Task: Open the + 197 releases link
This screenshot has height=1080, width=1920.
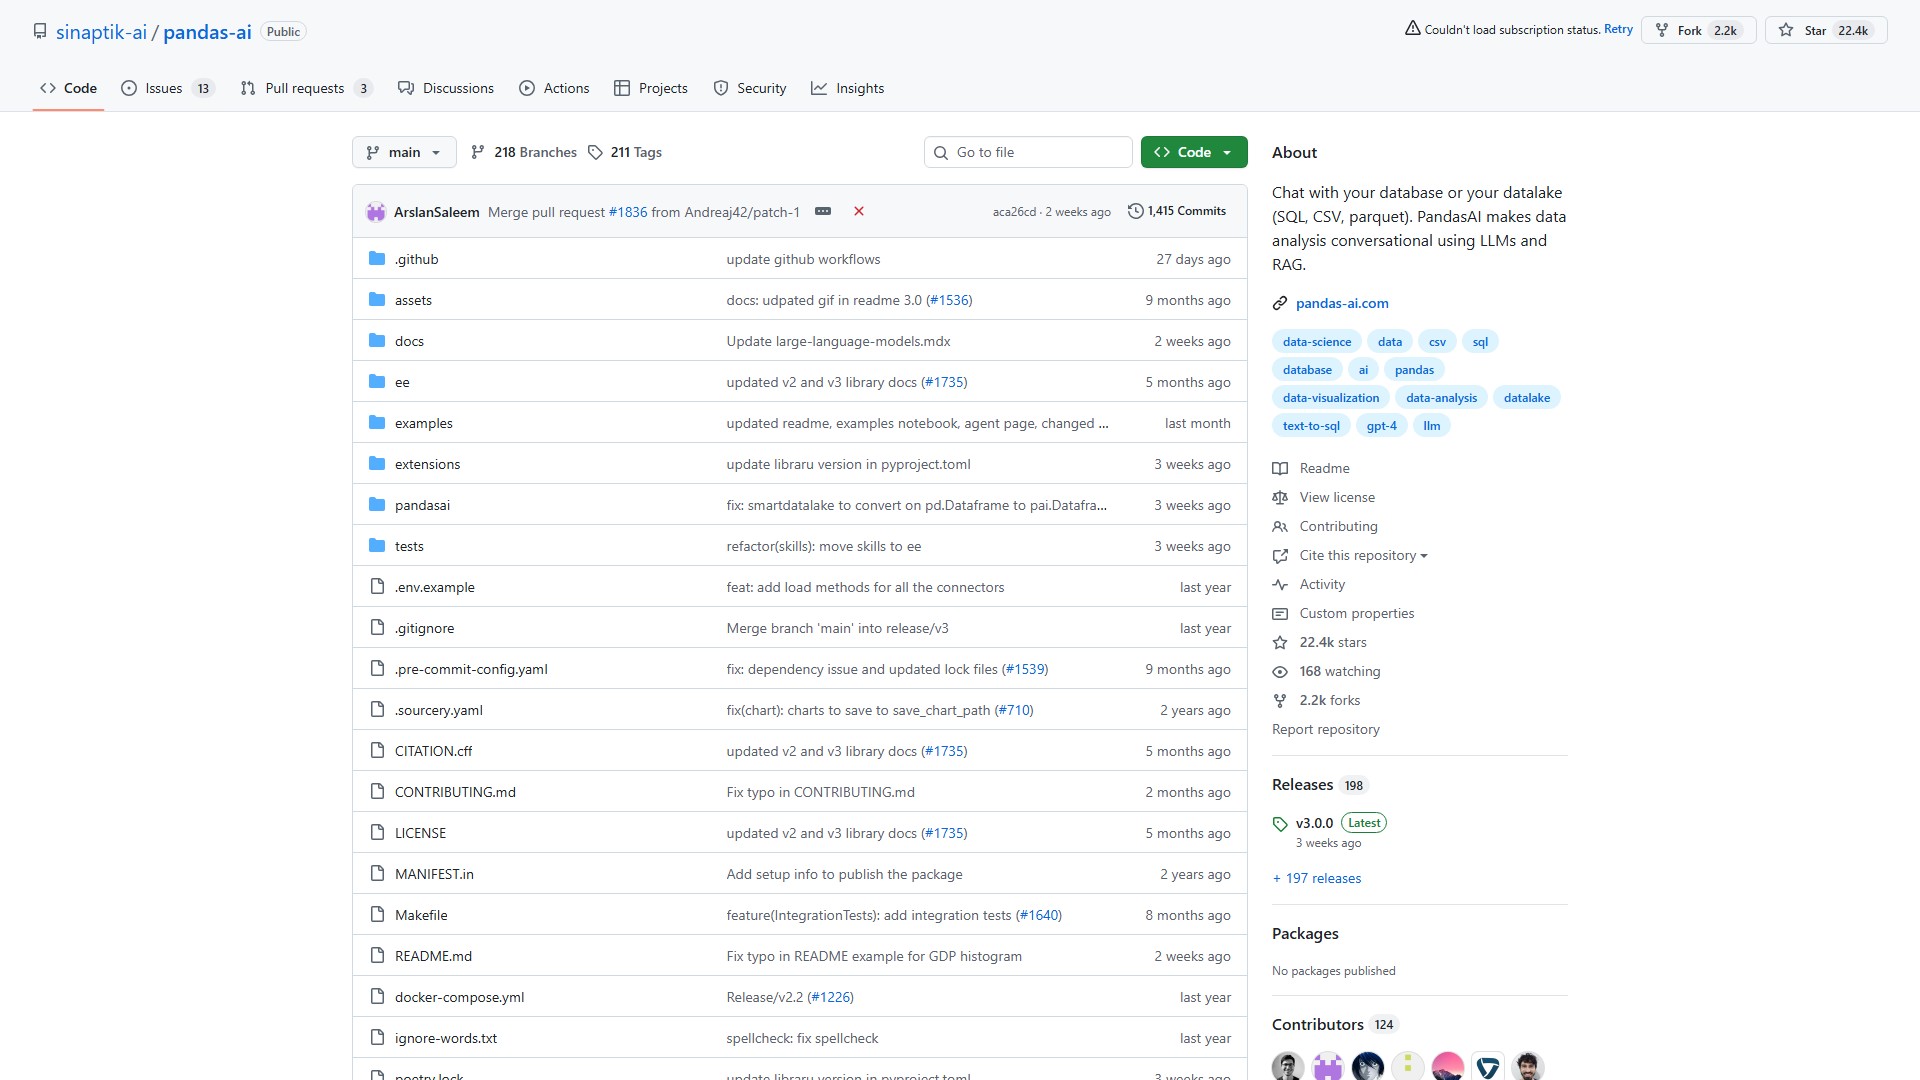Action: coord(1317,878)
